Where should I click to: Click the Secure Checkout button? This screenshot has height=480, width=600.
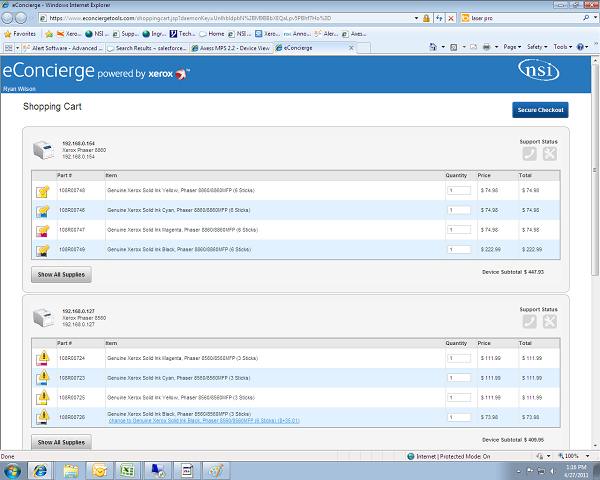(540, 110)
